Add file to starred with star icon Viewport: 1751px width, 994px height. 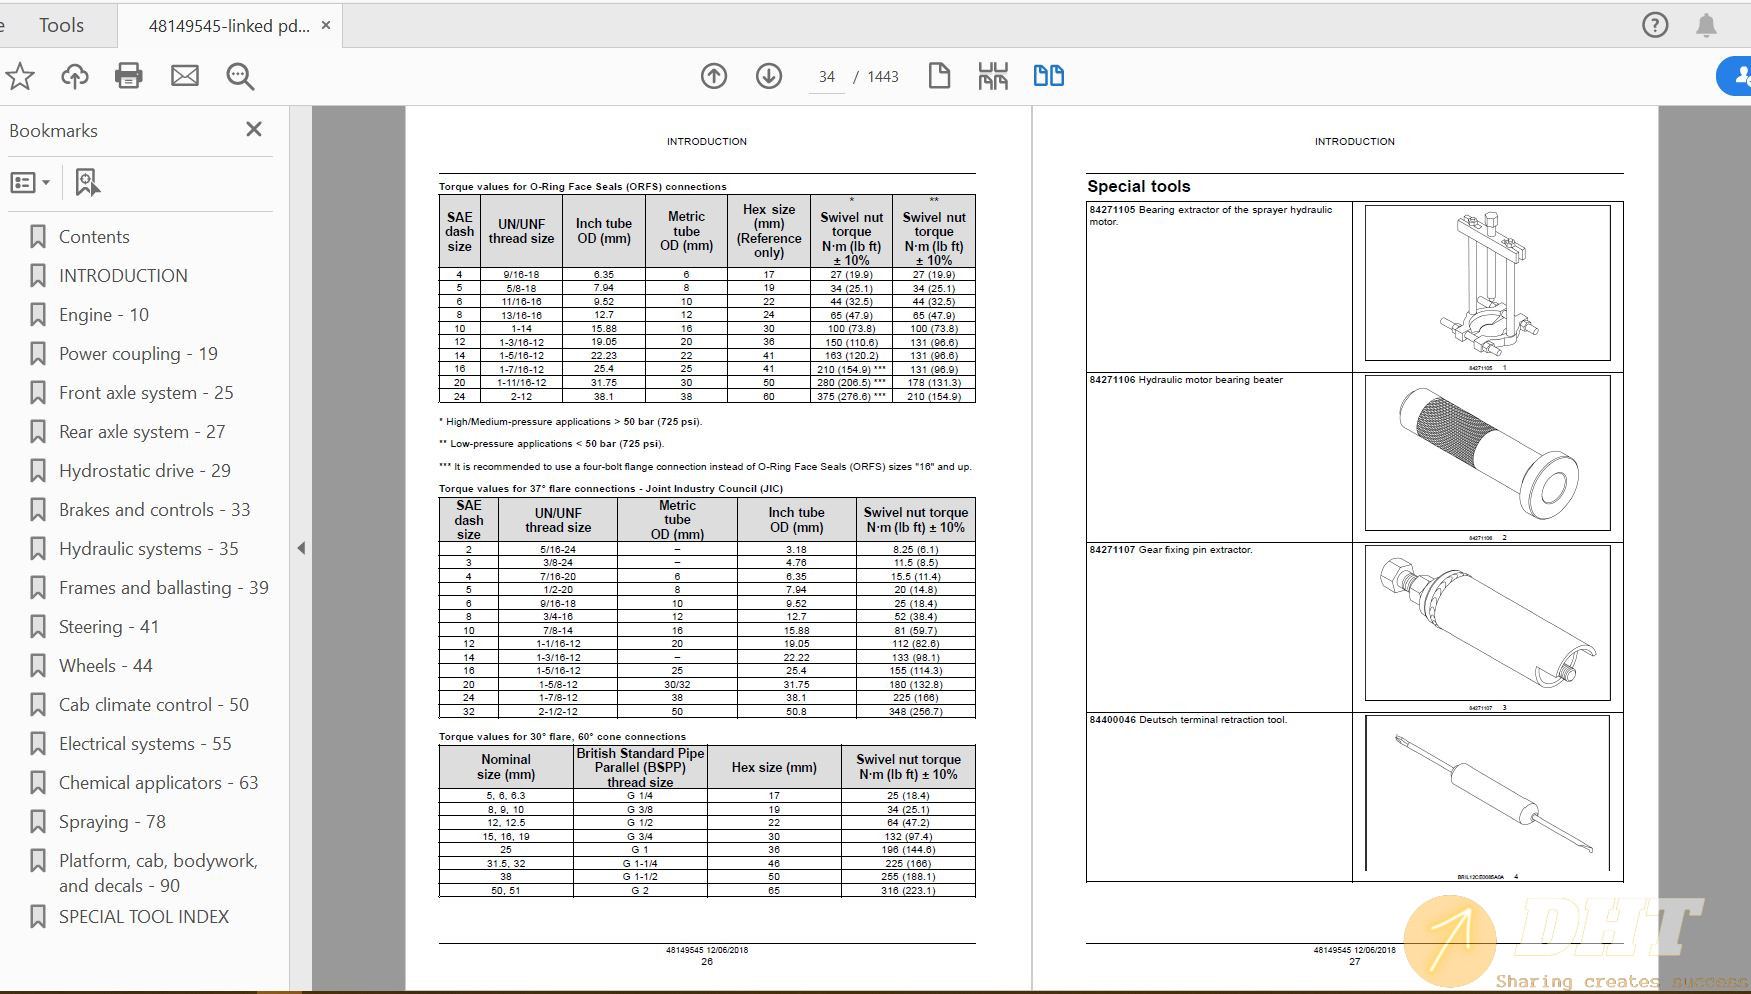20,76
